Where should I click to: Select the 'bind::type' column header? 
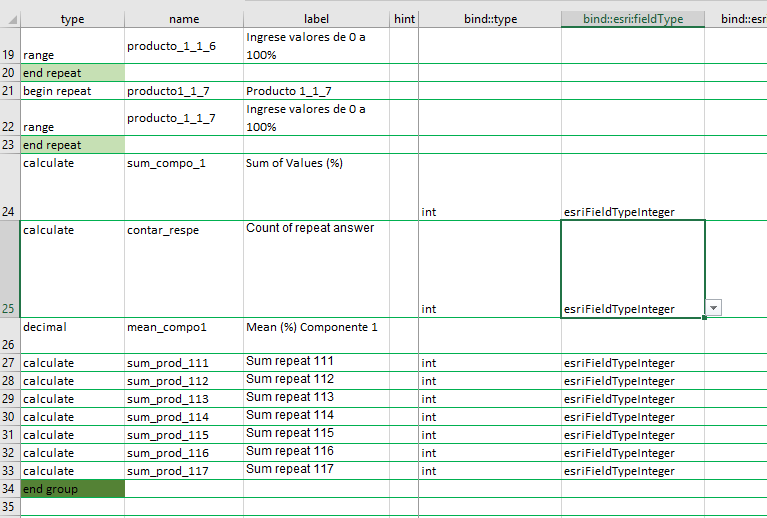point(490,19)
